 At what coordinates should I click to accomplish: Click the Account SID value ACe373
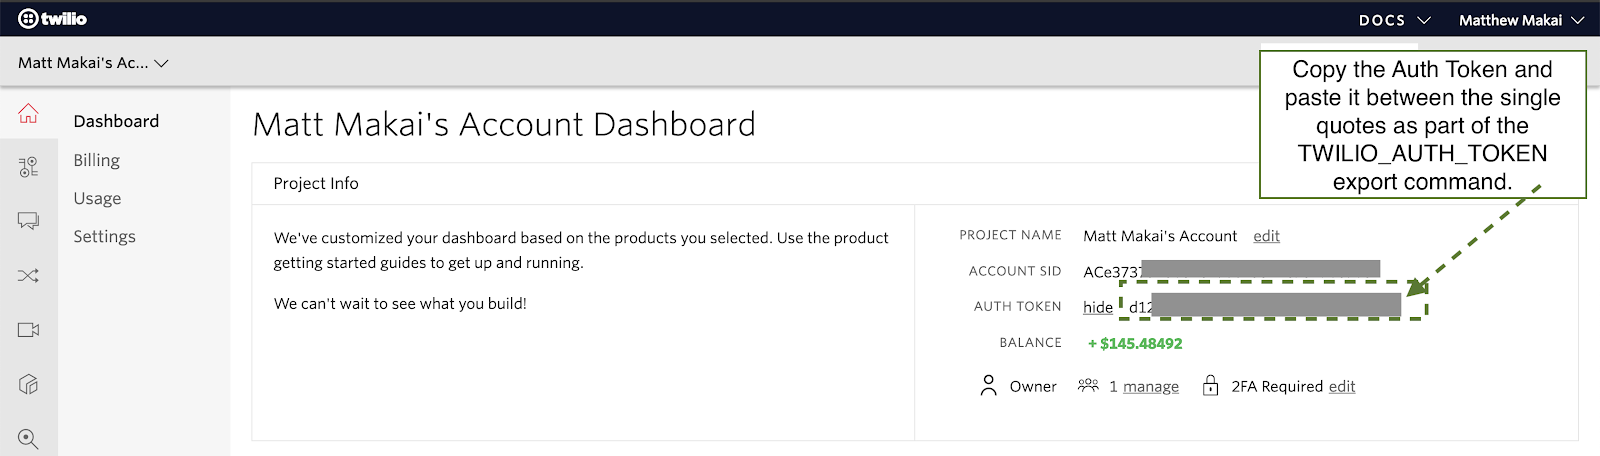tap(1232, 270)
